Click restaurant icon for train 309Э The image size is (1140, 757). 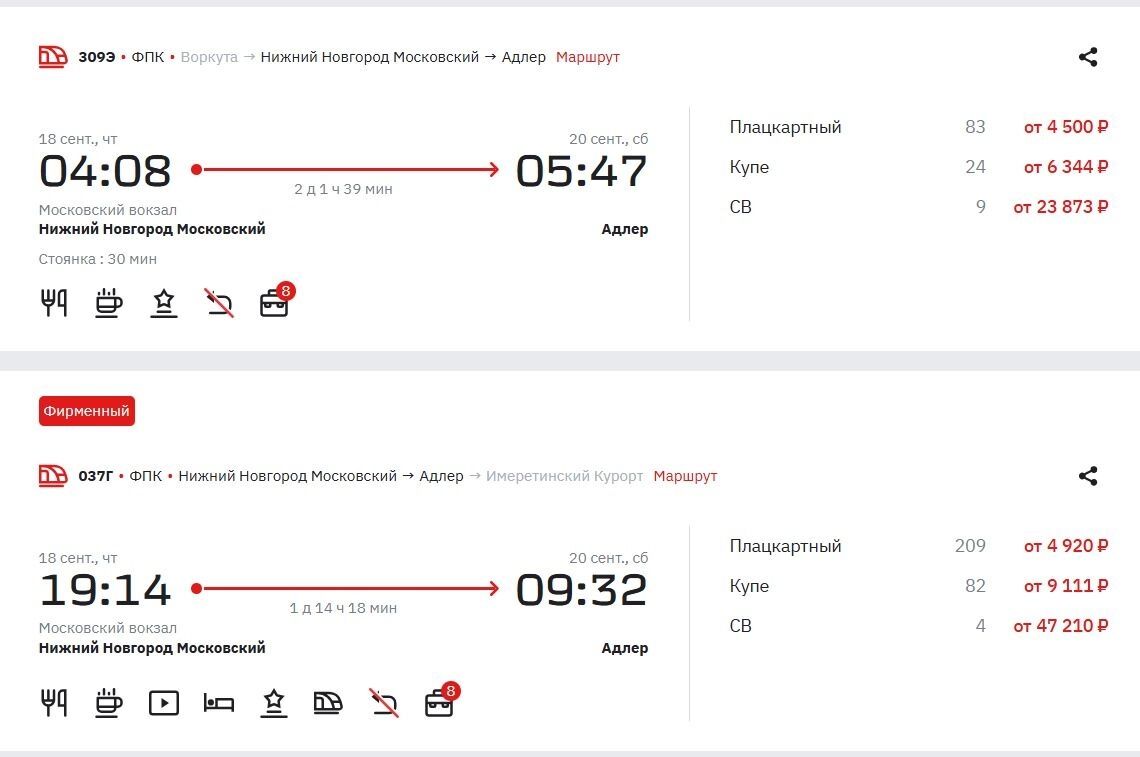click(x=54, y=303)
